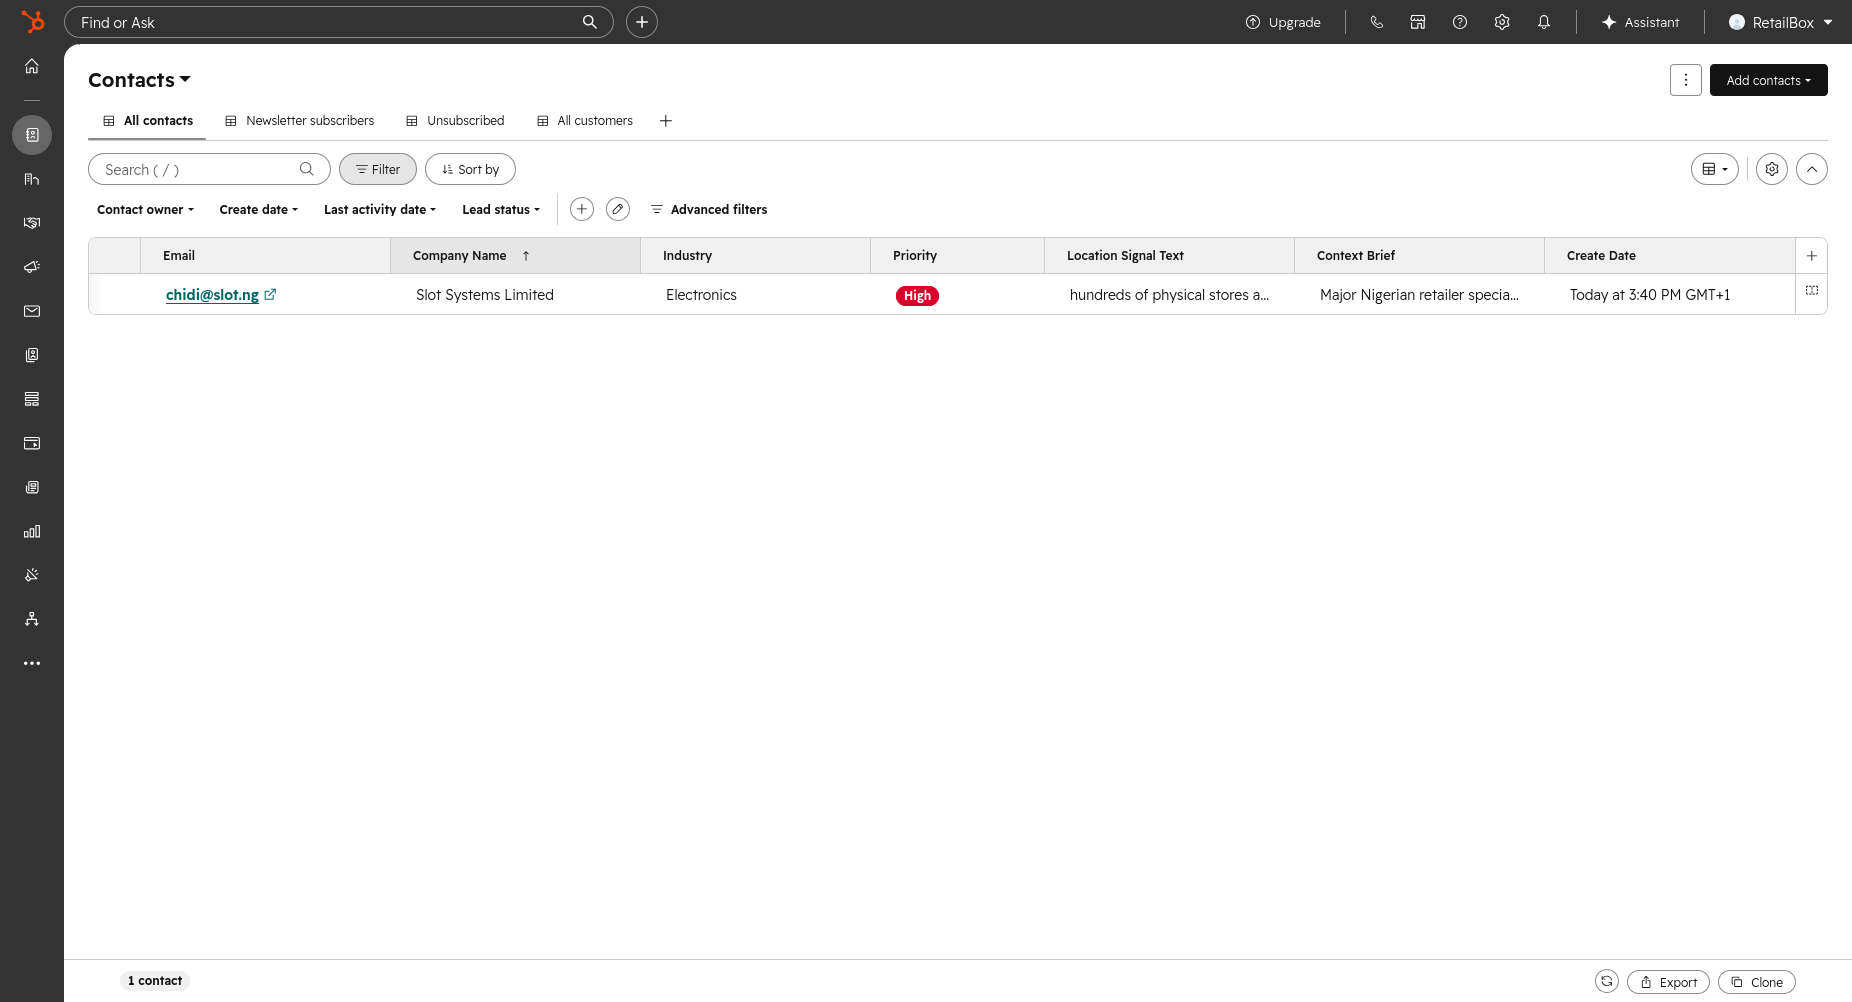Open the Contacts title dropdown
This screenshot has height=1002, width=1852.
coord(140,80)
